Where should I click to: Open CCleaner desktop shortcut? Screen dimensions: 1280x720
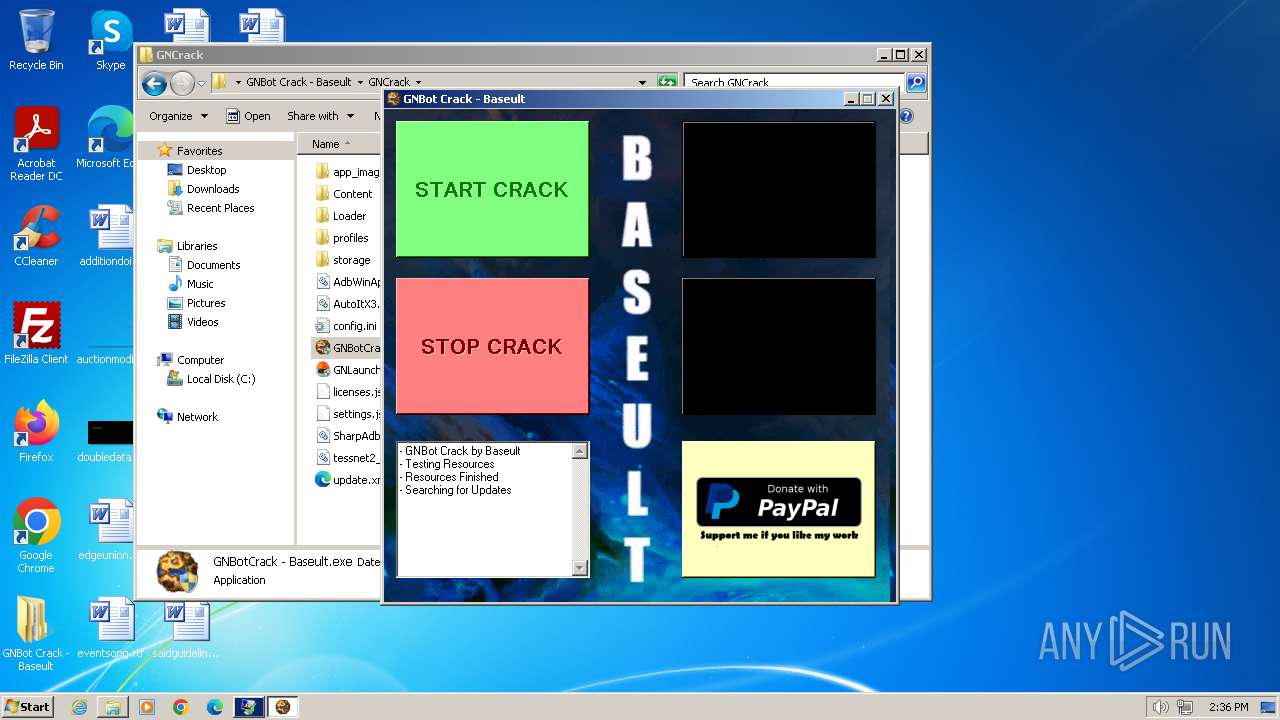click(36, 236)
